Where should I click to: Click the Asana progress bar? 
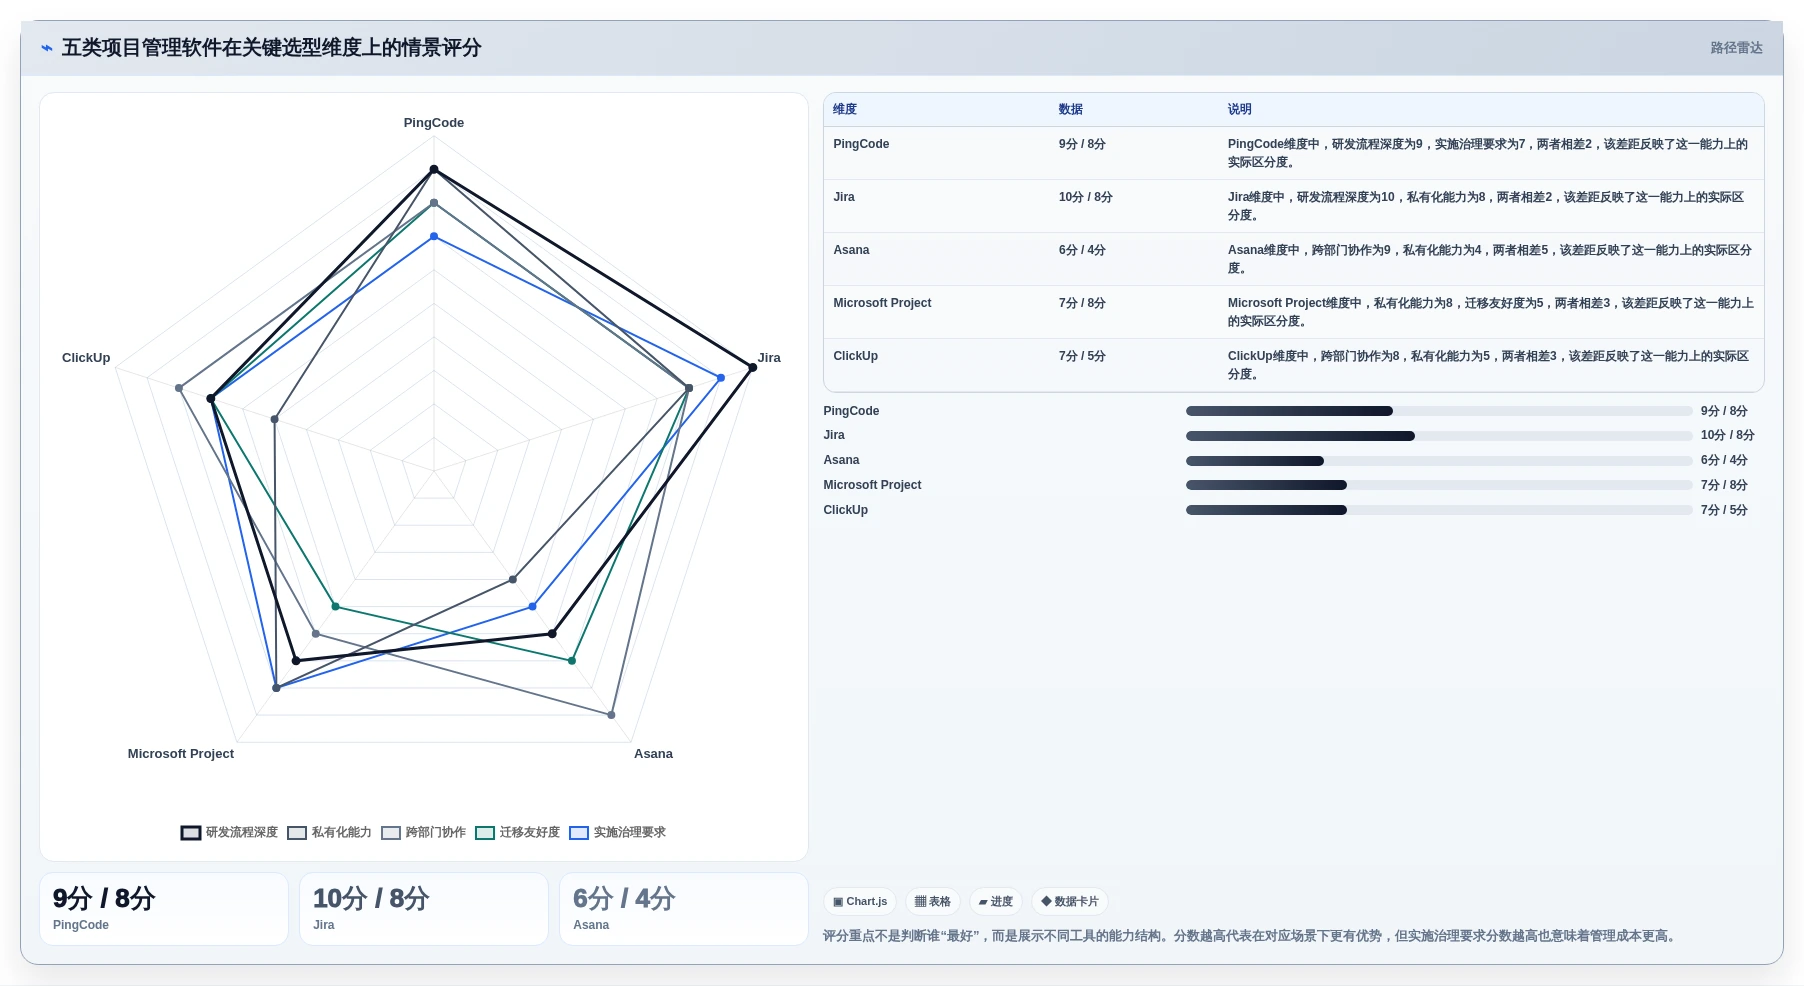[x=1439, y=461]
